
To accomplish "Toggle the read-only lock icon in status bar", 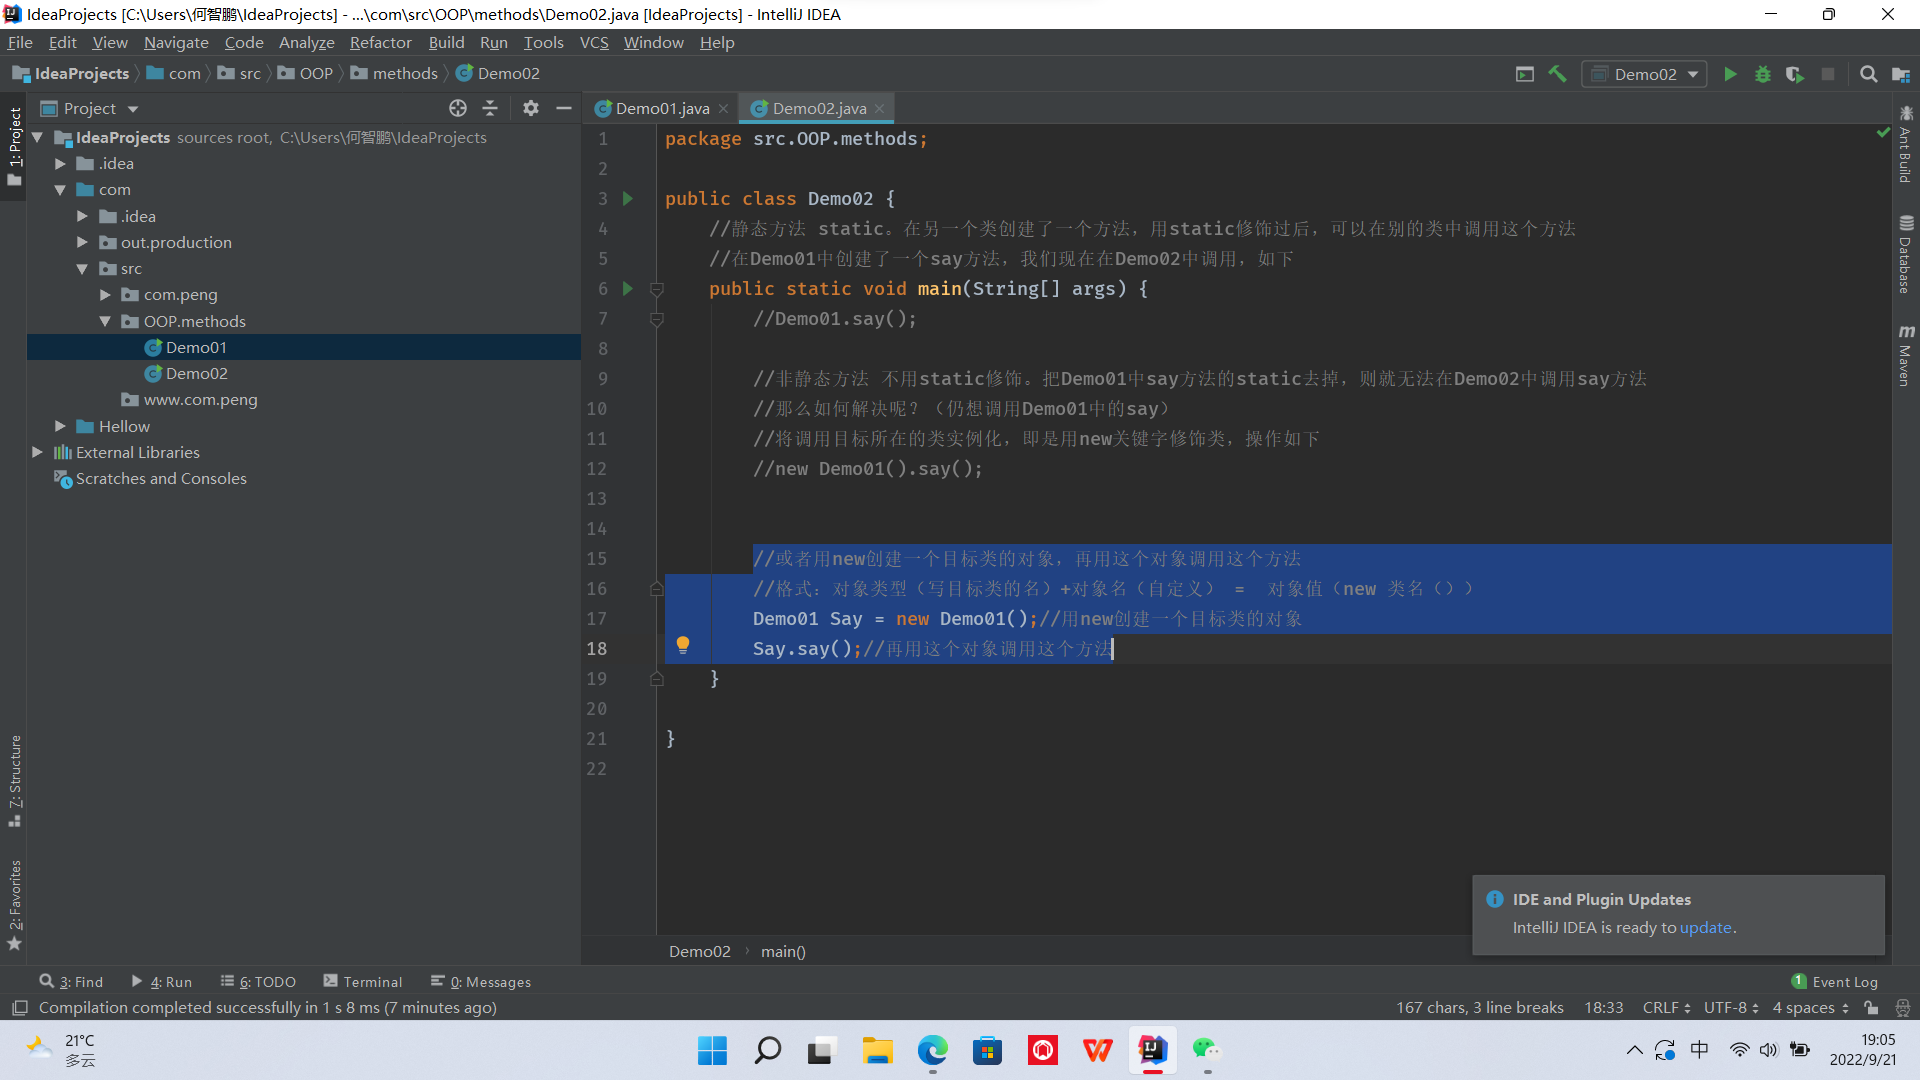I will 1871,1007.
